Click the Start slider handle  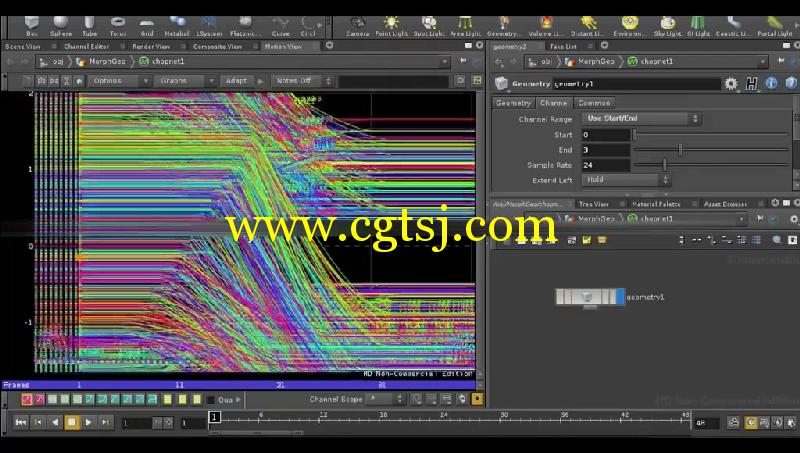point(635,135)
